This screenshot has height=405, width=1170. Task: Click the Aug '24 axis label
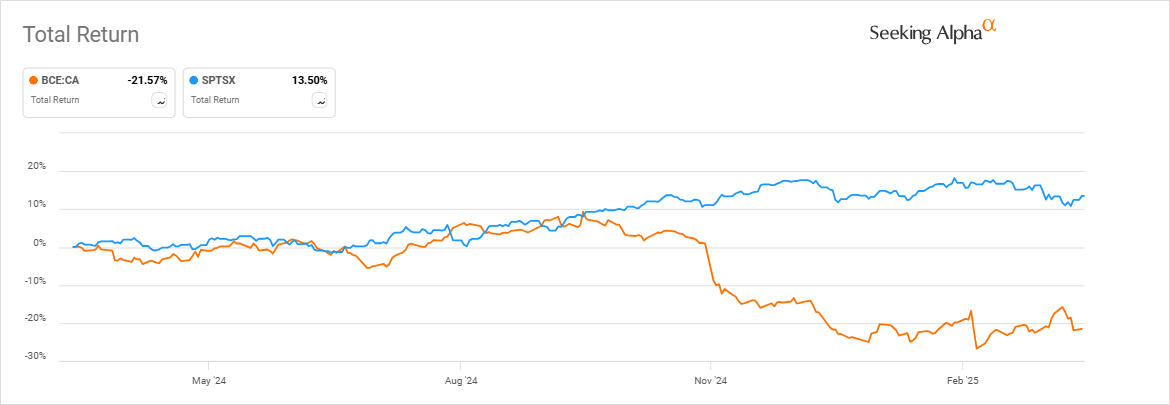tap(459, 381)
